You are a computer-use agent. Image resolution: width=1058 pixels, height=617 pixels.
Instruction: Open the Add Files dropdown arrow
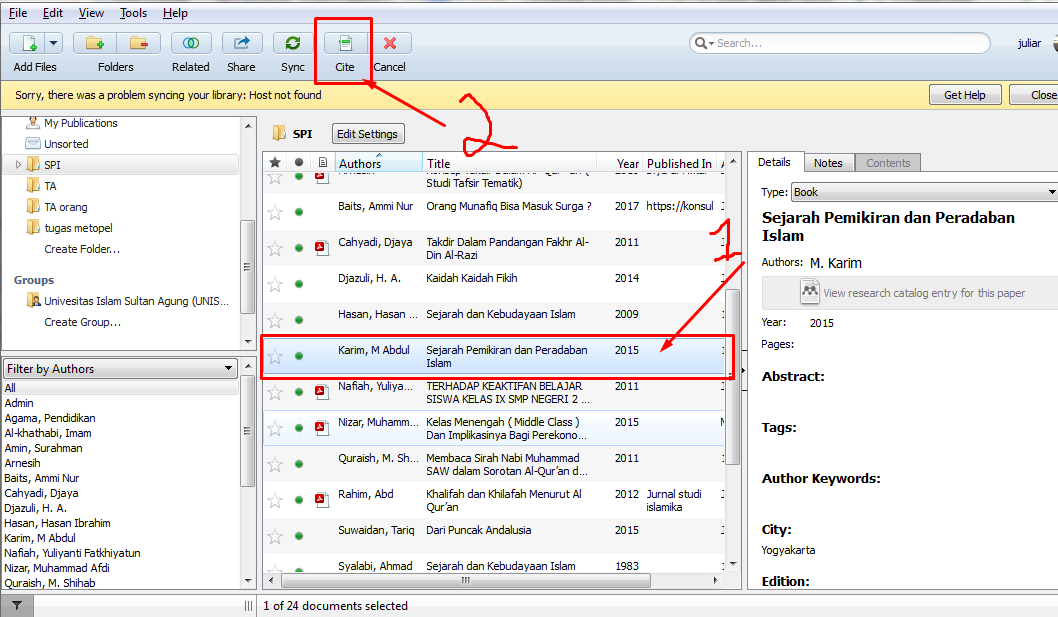click(54, 43)
